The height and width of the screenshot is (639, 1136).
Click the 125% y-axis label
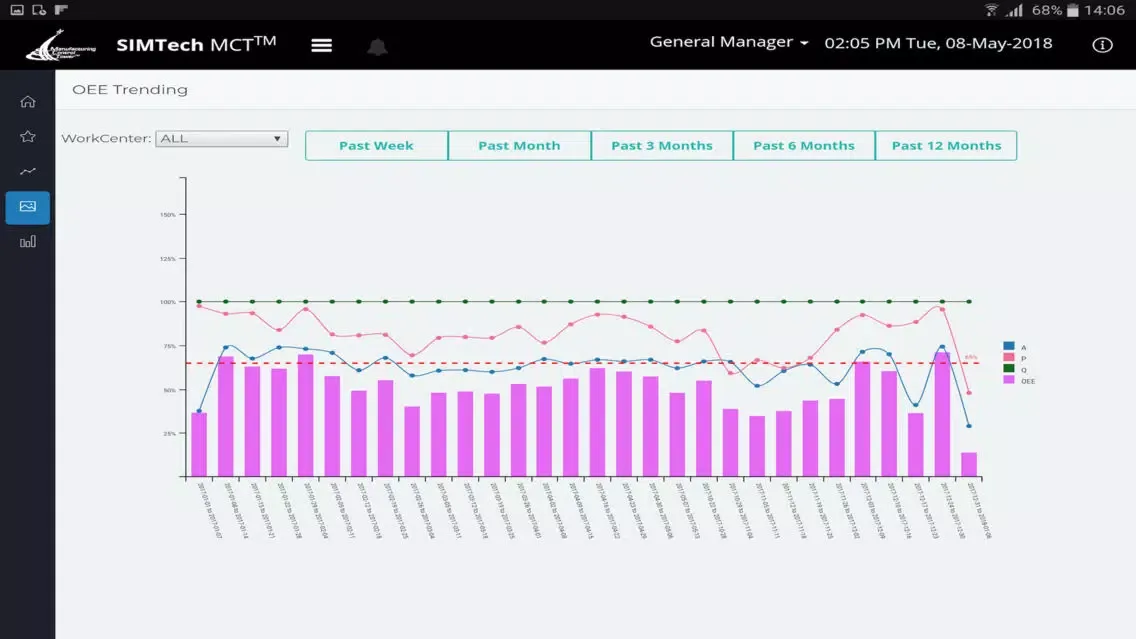pyautogui.click(x=167, y=258)
